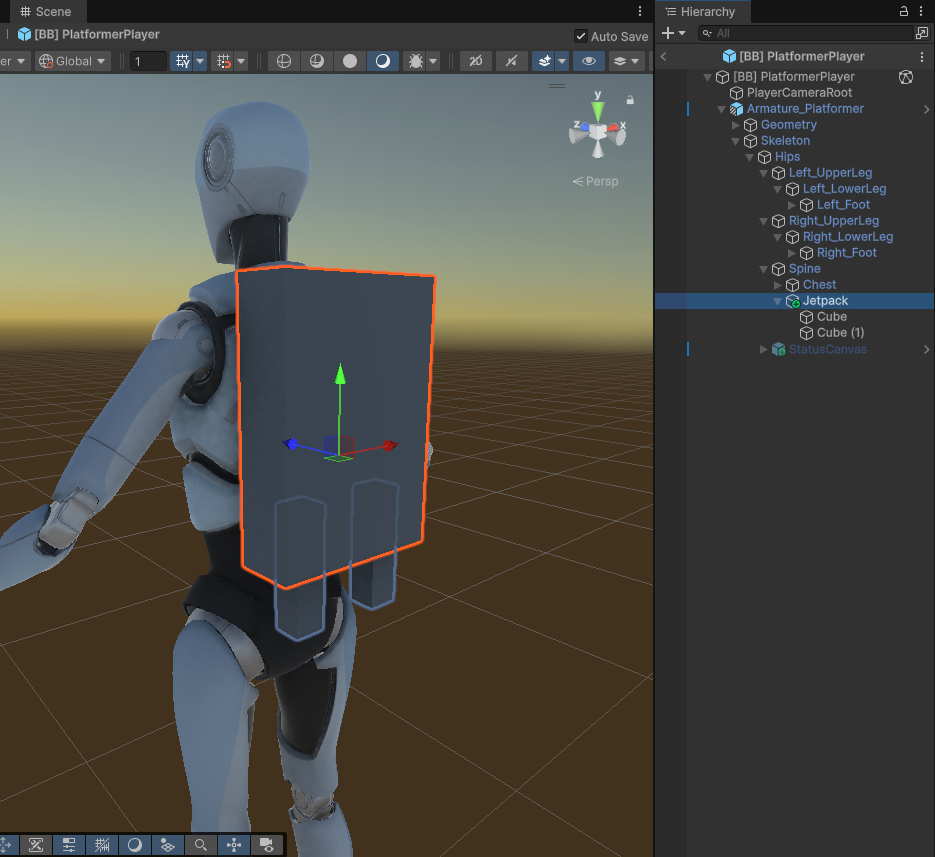Toggle the debug draw mode bug icon
935x857 pixels.
415,61
